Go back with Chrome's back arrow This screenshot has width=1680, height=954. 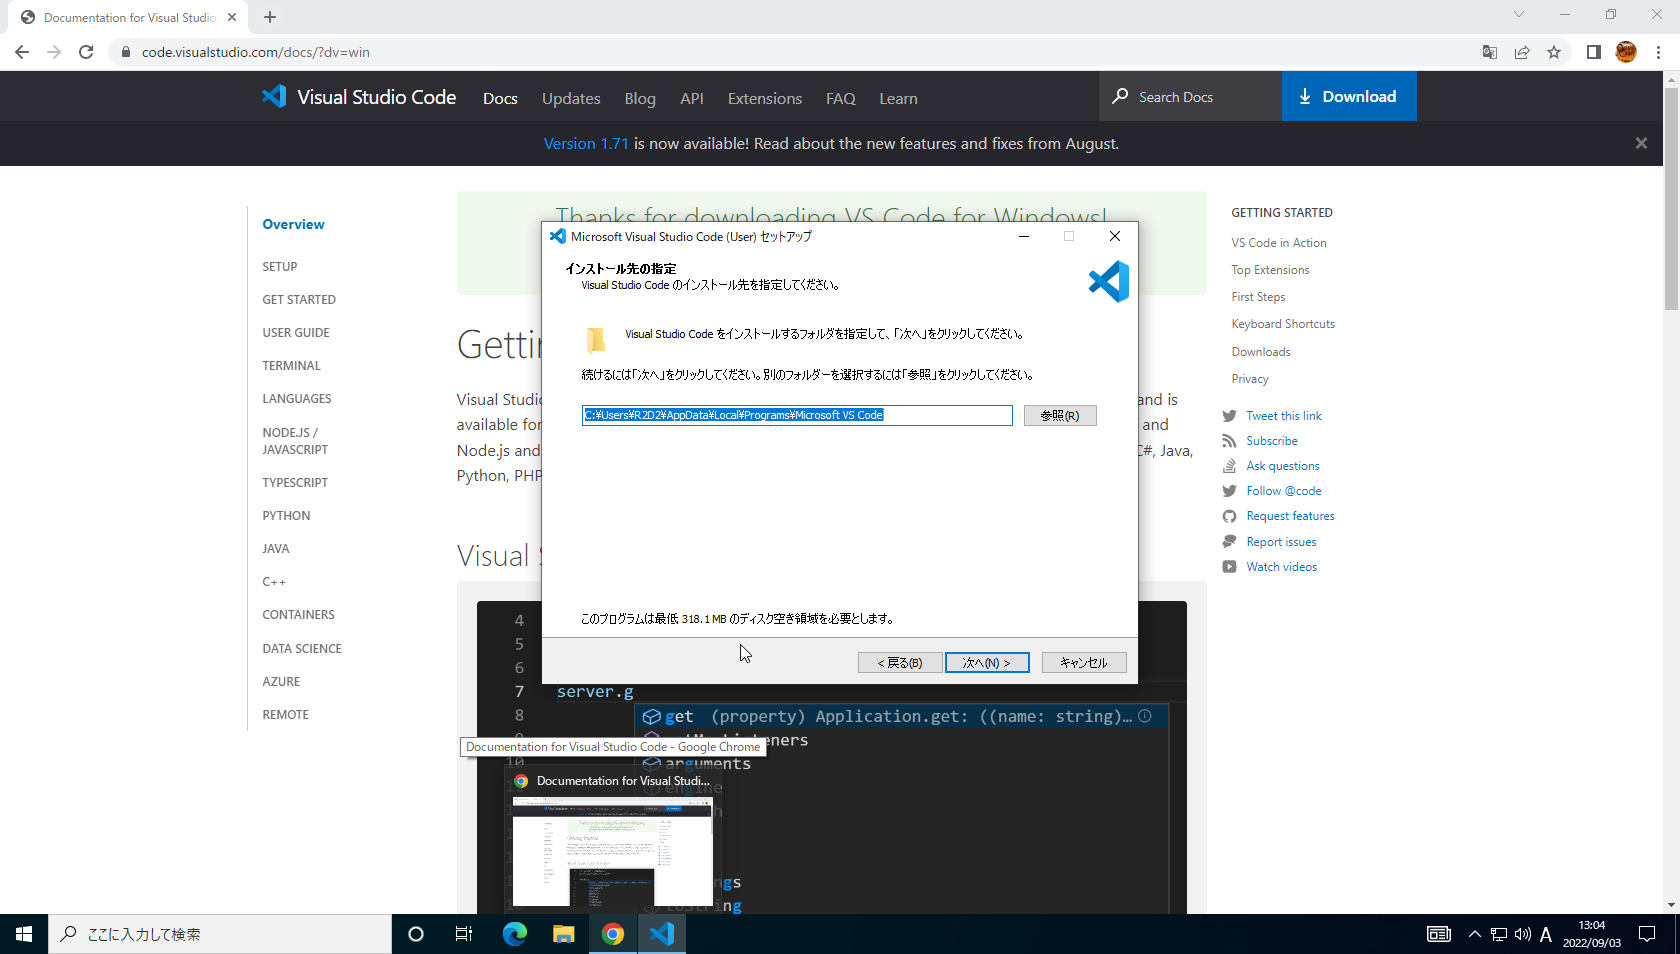point(22,52)
